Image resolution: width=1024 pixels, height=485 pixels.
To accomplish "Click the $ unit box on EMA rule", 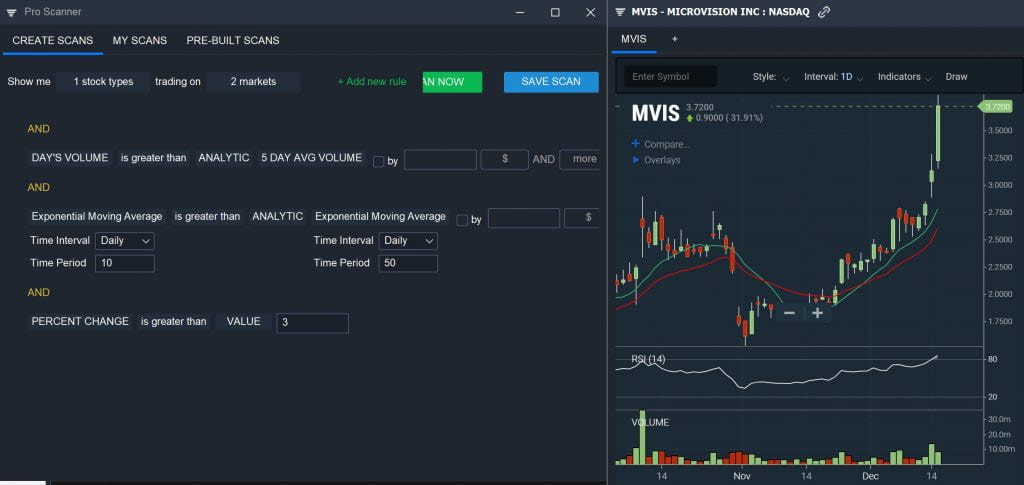I will coord(582,218).
